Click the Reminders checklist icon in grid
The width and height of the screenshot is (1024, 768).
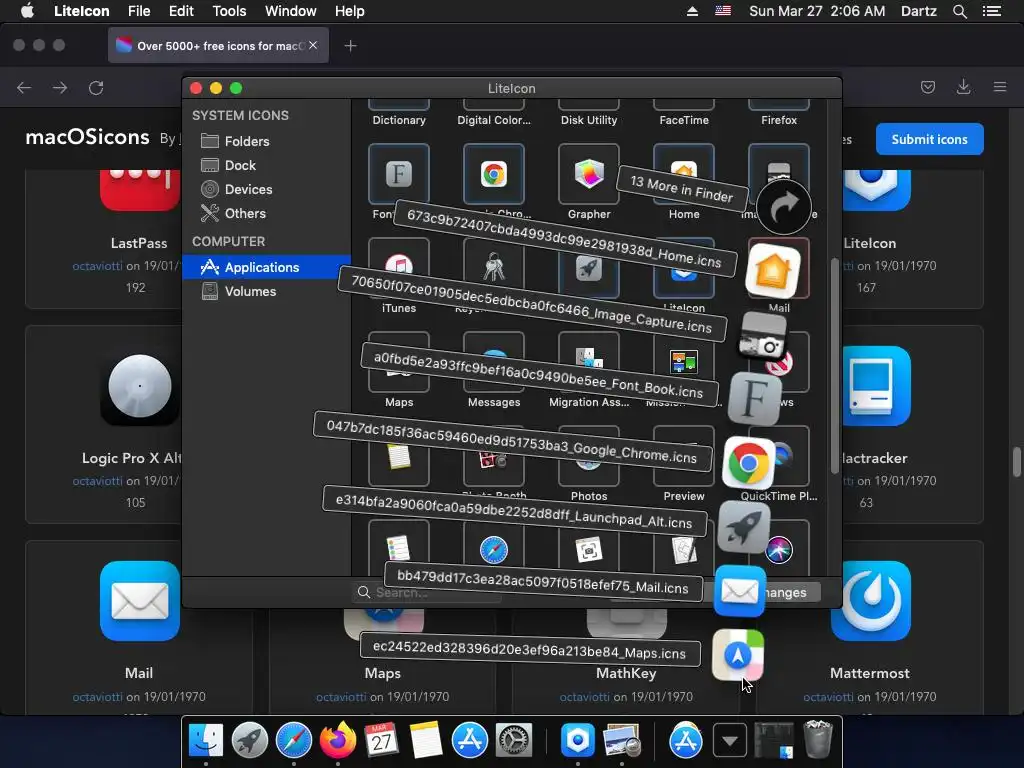click(x=398, y=549)
